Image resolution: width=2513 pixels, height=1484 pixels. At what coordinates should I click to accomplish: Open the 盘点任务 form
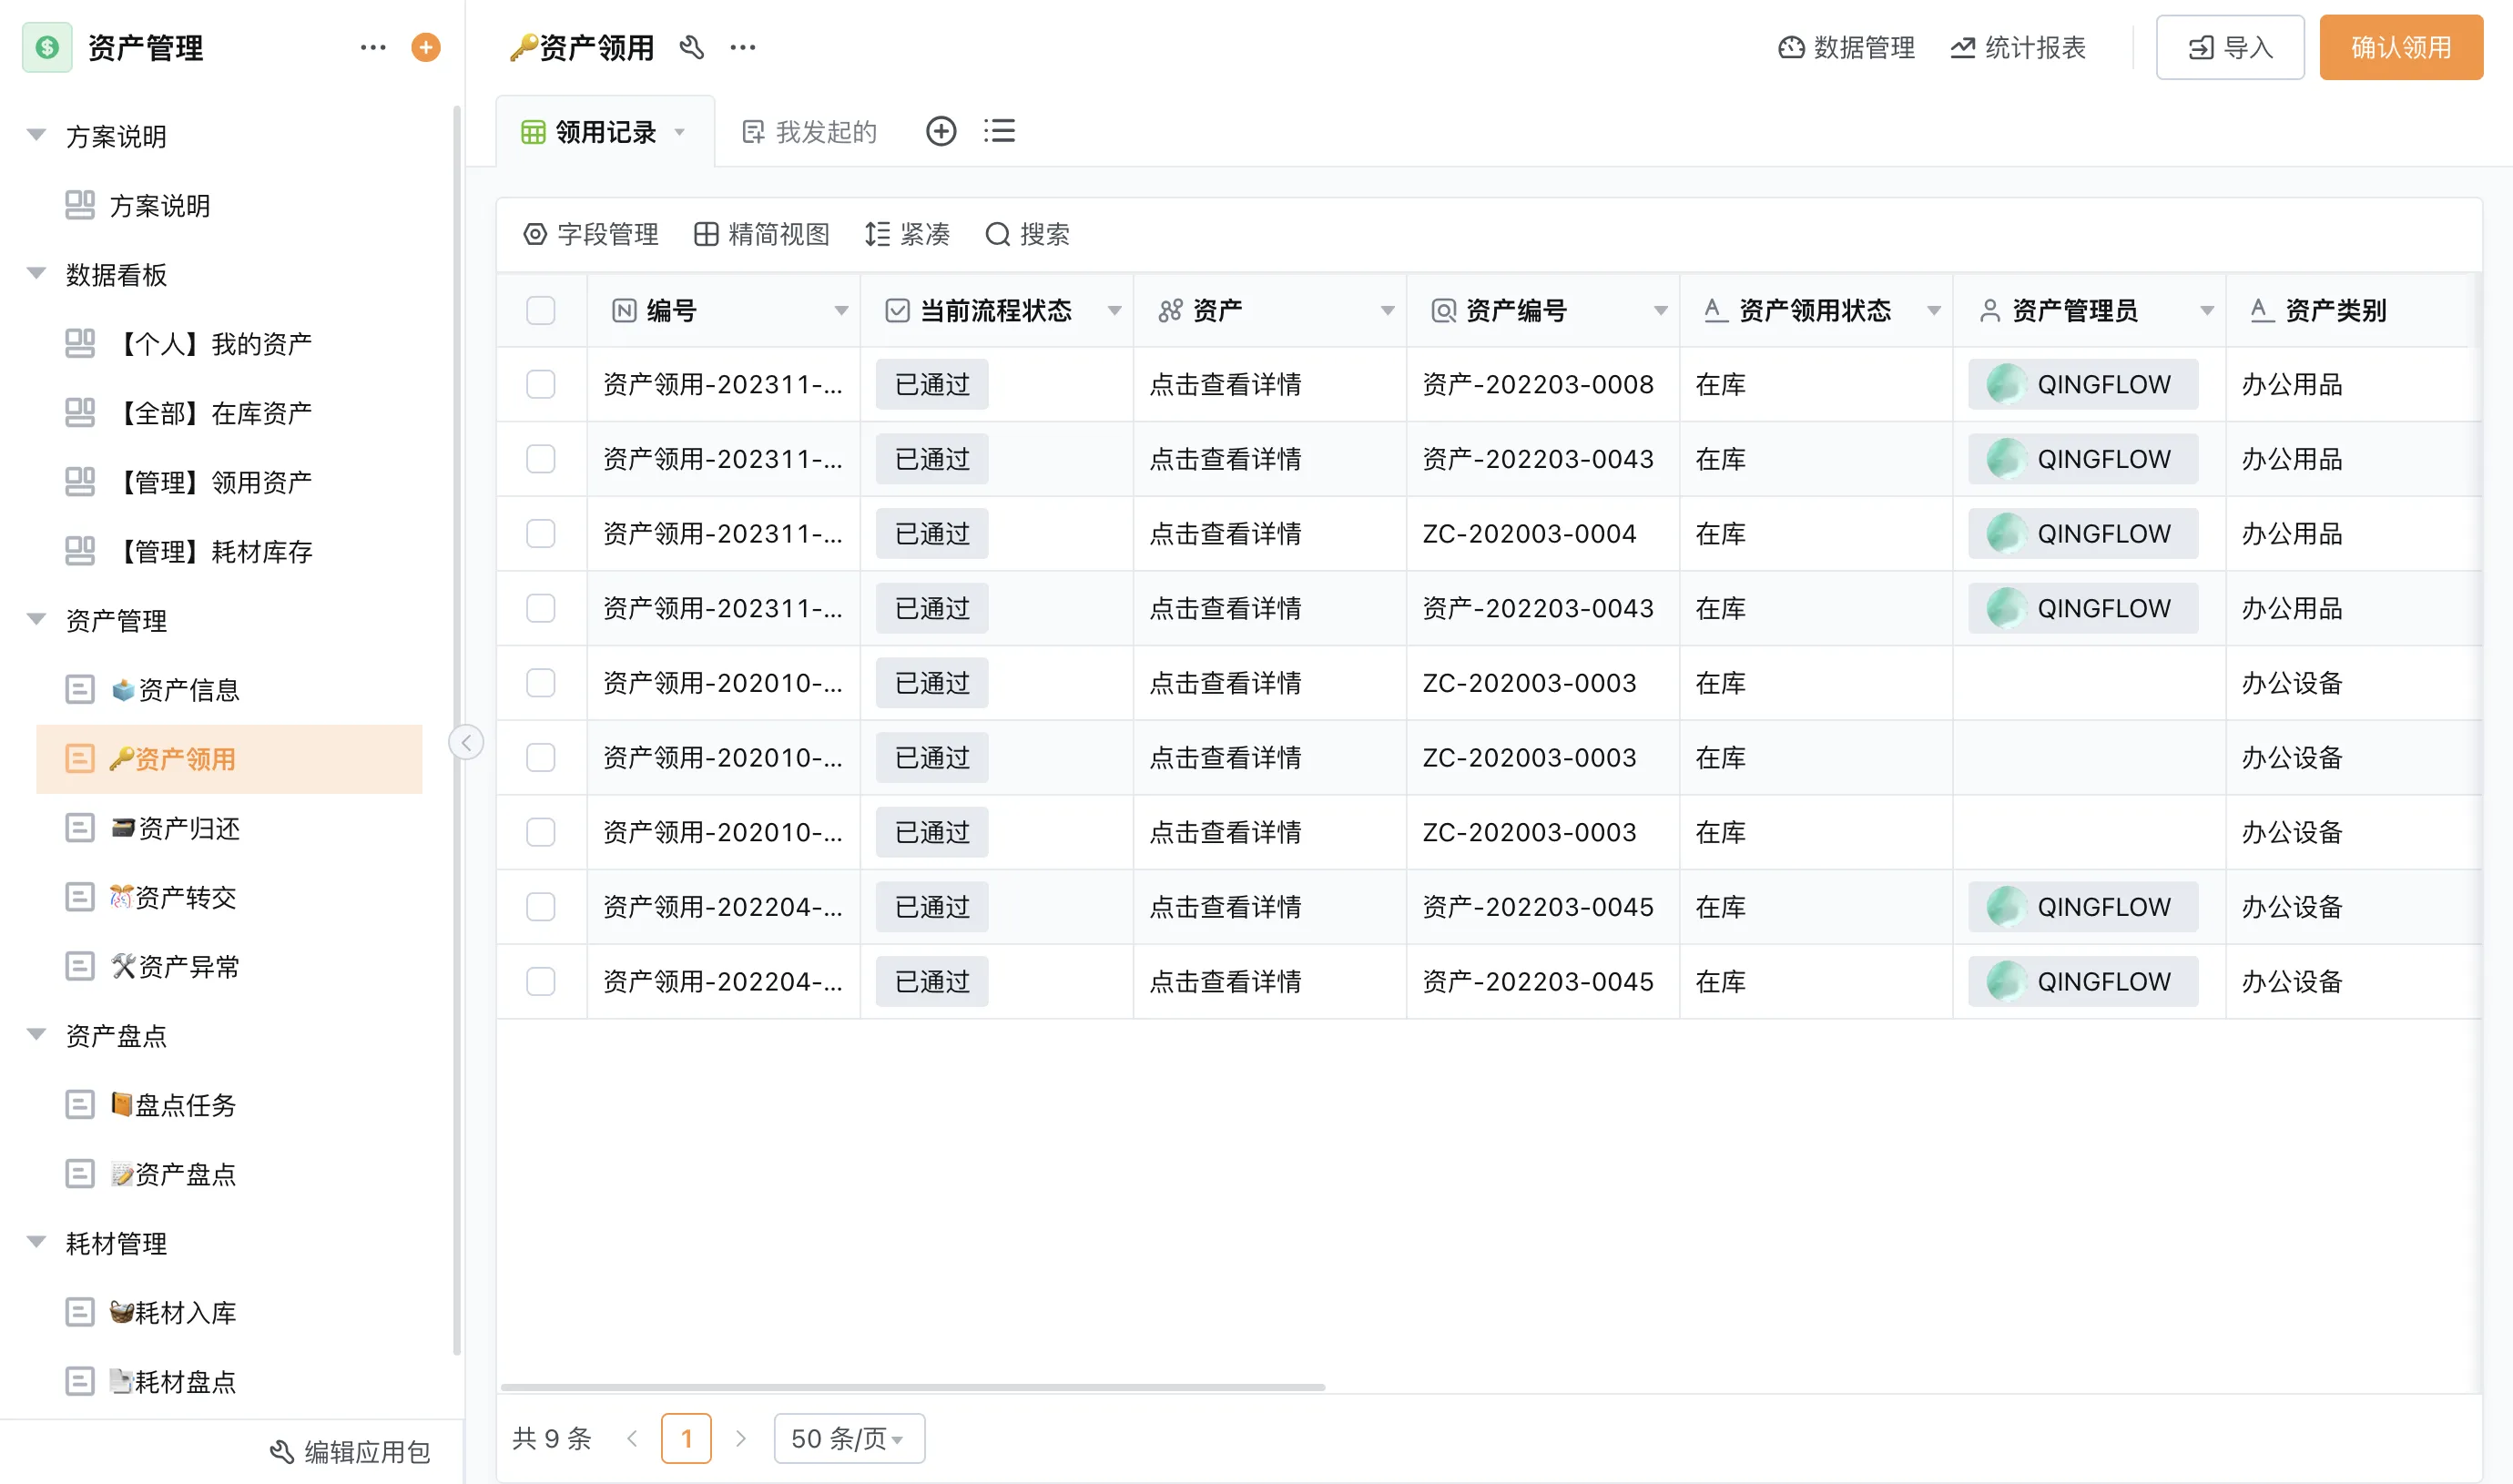tap(229, 1105)
